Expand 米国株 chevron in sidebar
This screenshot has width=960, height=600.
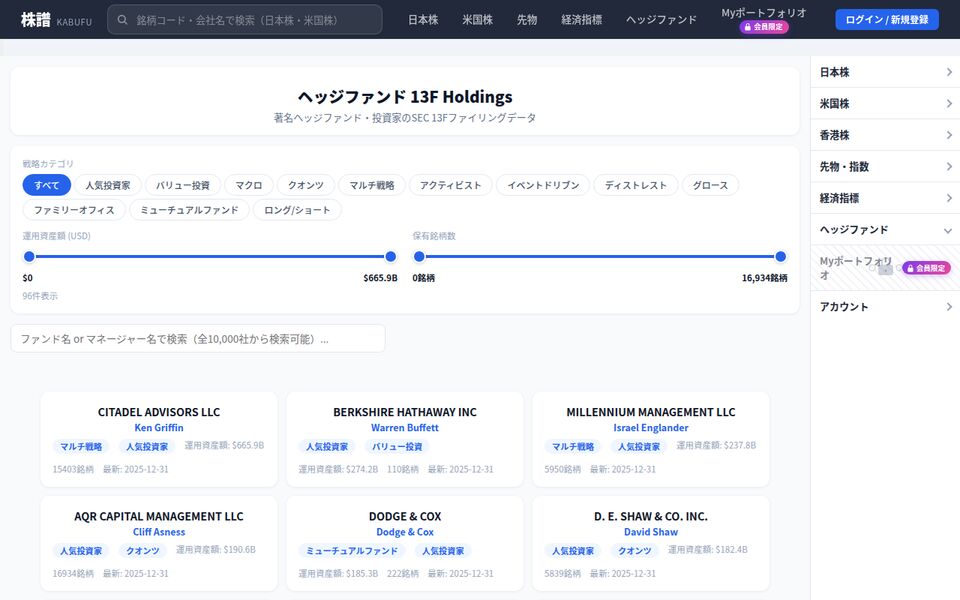(948, 103)
